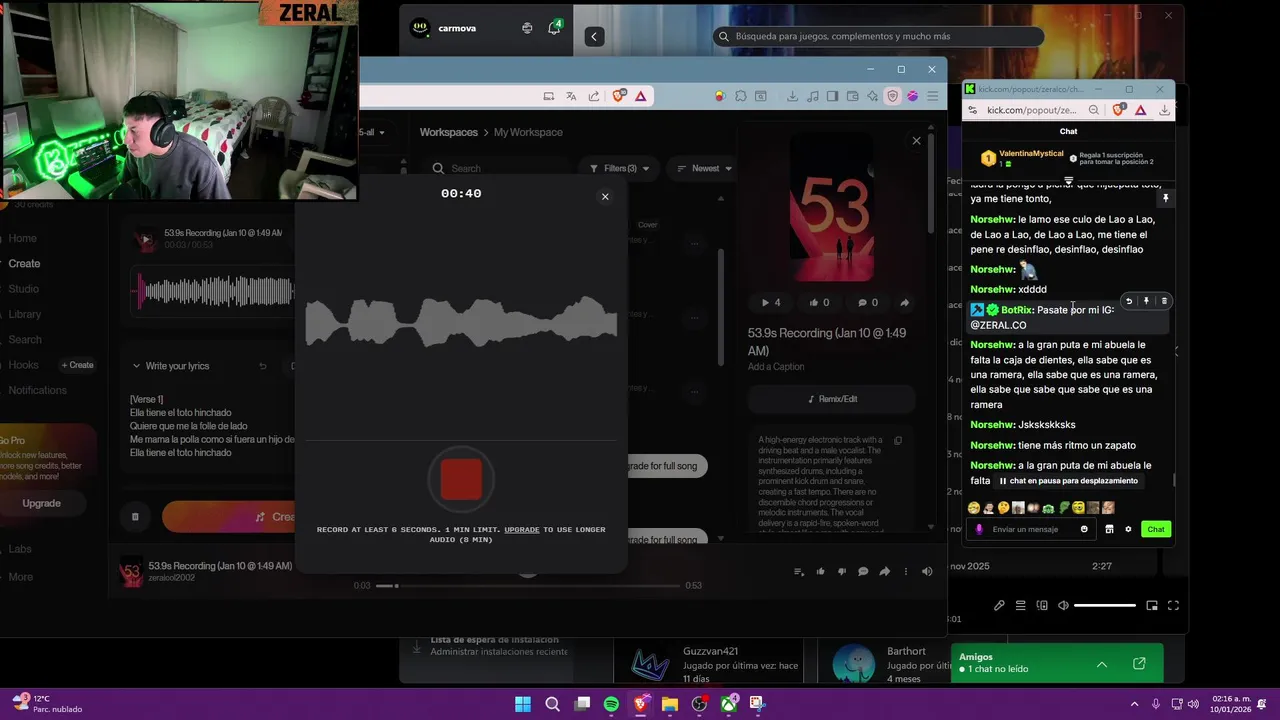Thumbs up the track in bottom player
This screenshot has width=1280, height=720.
(x=820, y=572)
